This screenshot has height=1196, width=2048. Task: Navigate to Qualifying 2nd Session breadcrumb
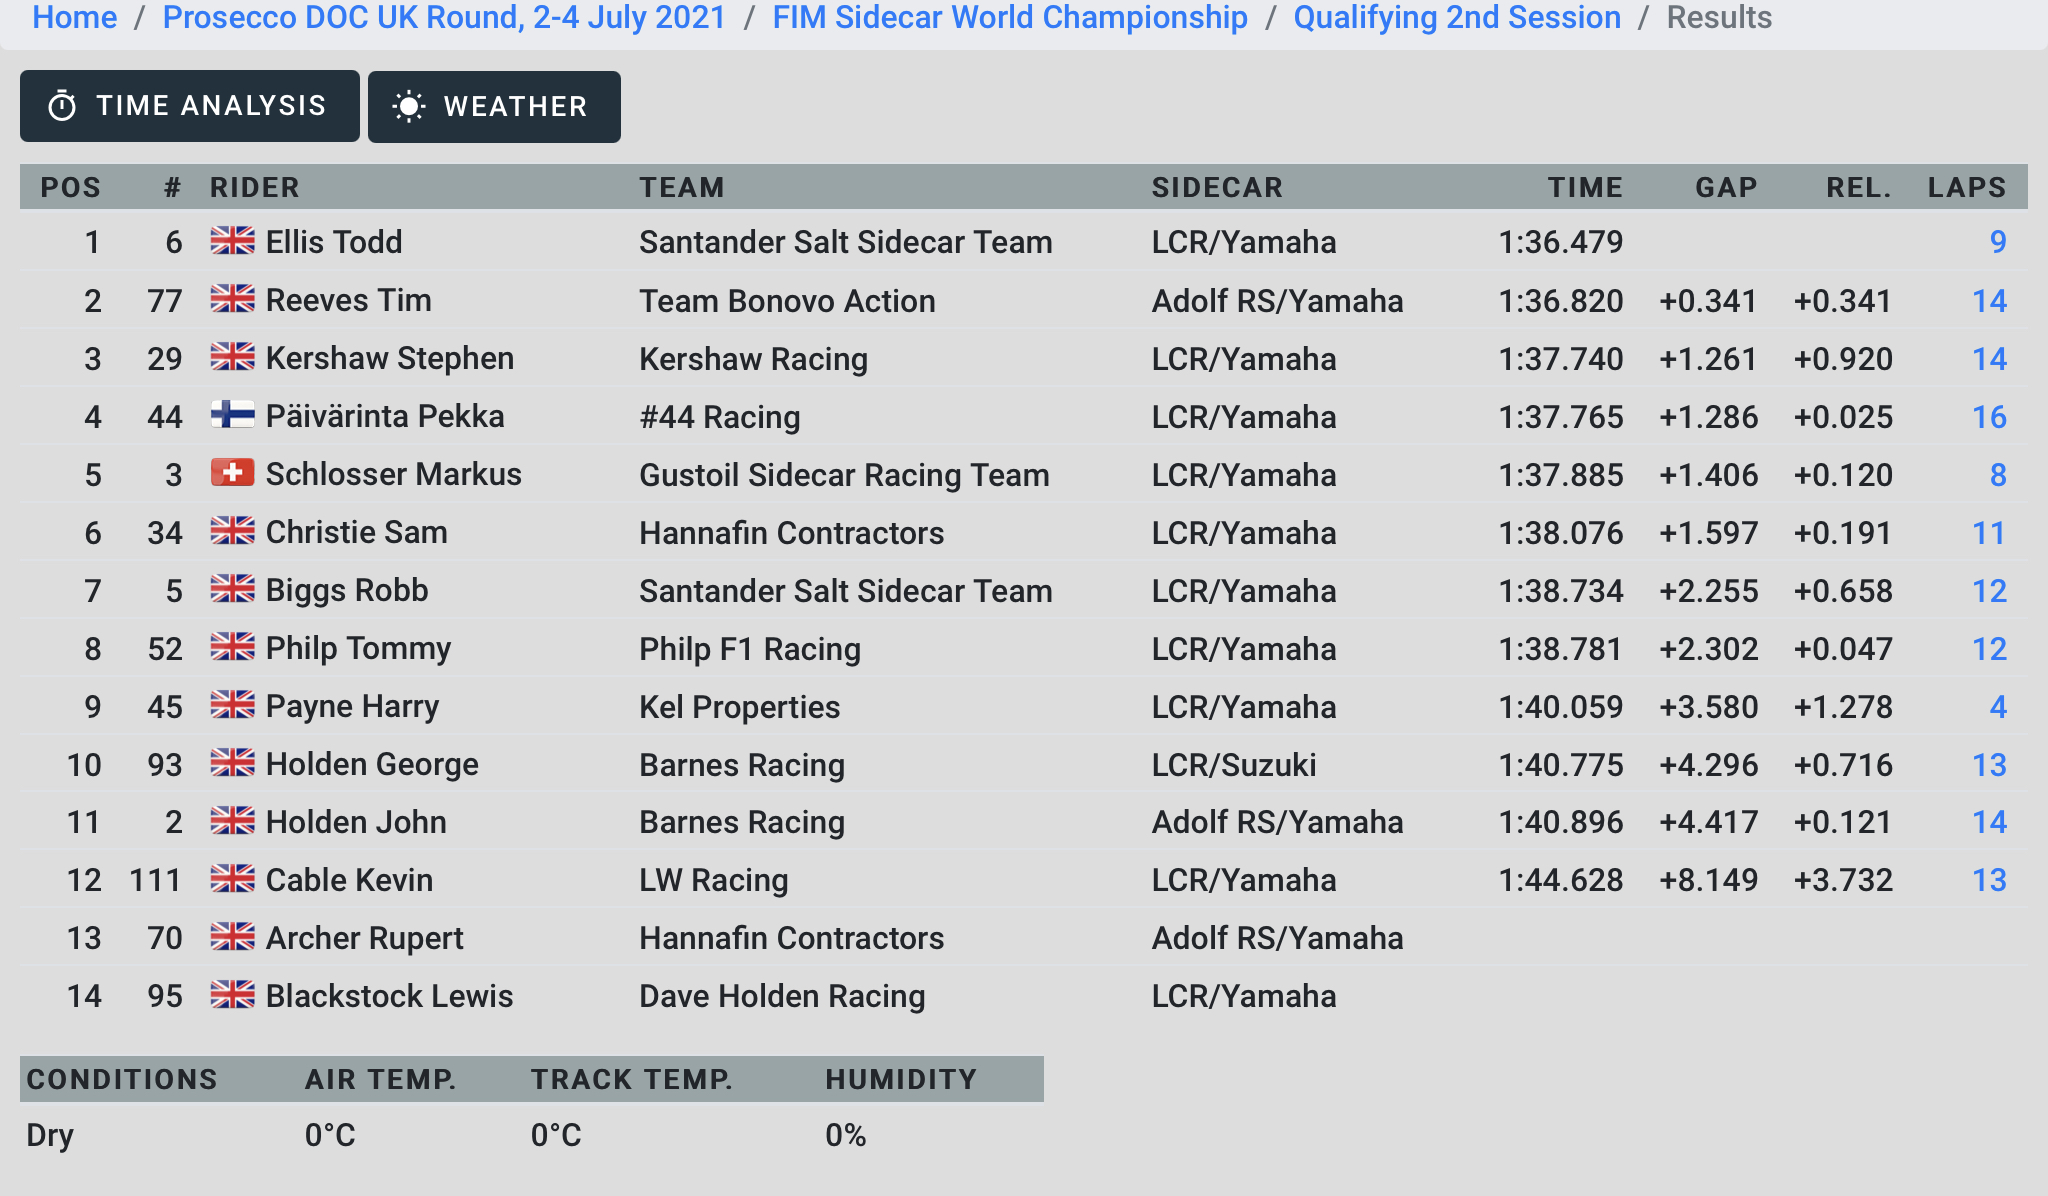coord(1457,17)
